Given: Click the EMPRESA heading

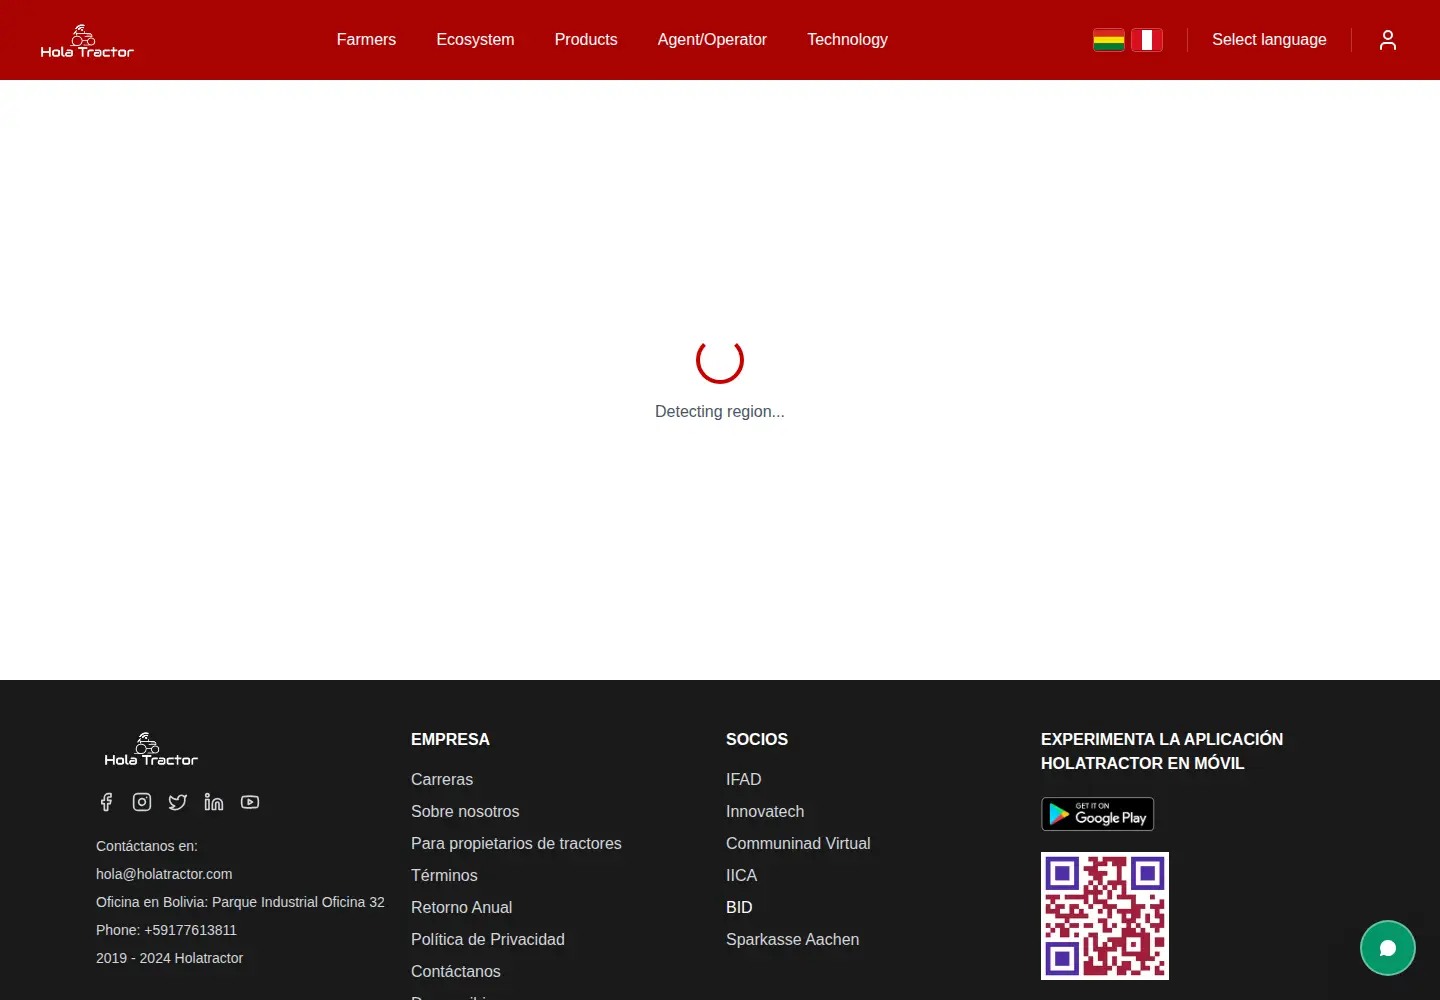Looking at the screenshot, I should (x=450, y=739).
